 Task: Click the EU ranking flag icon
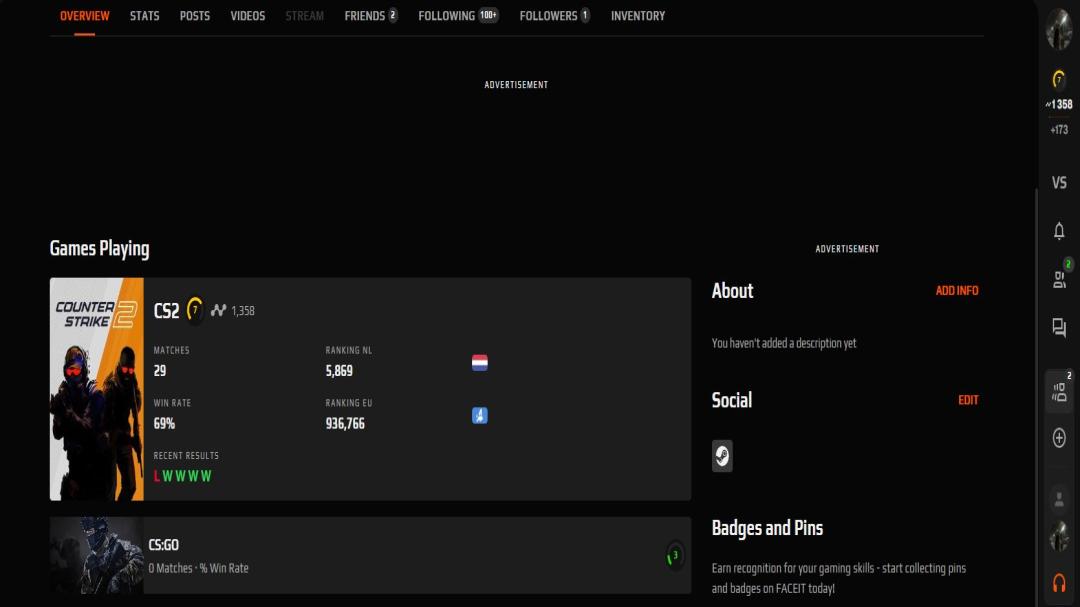479,415
